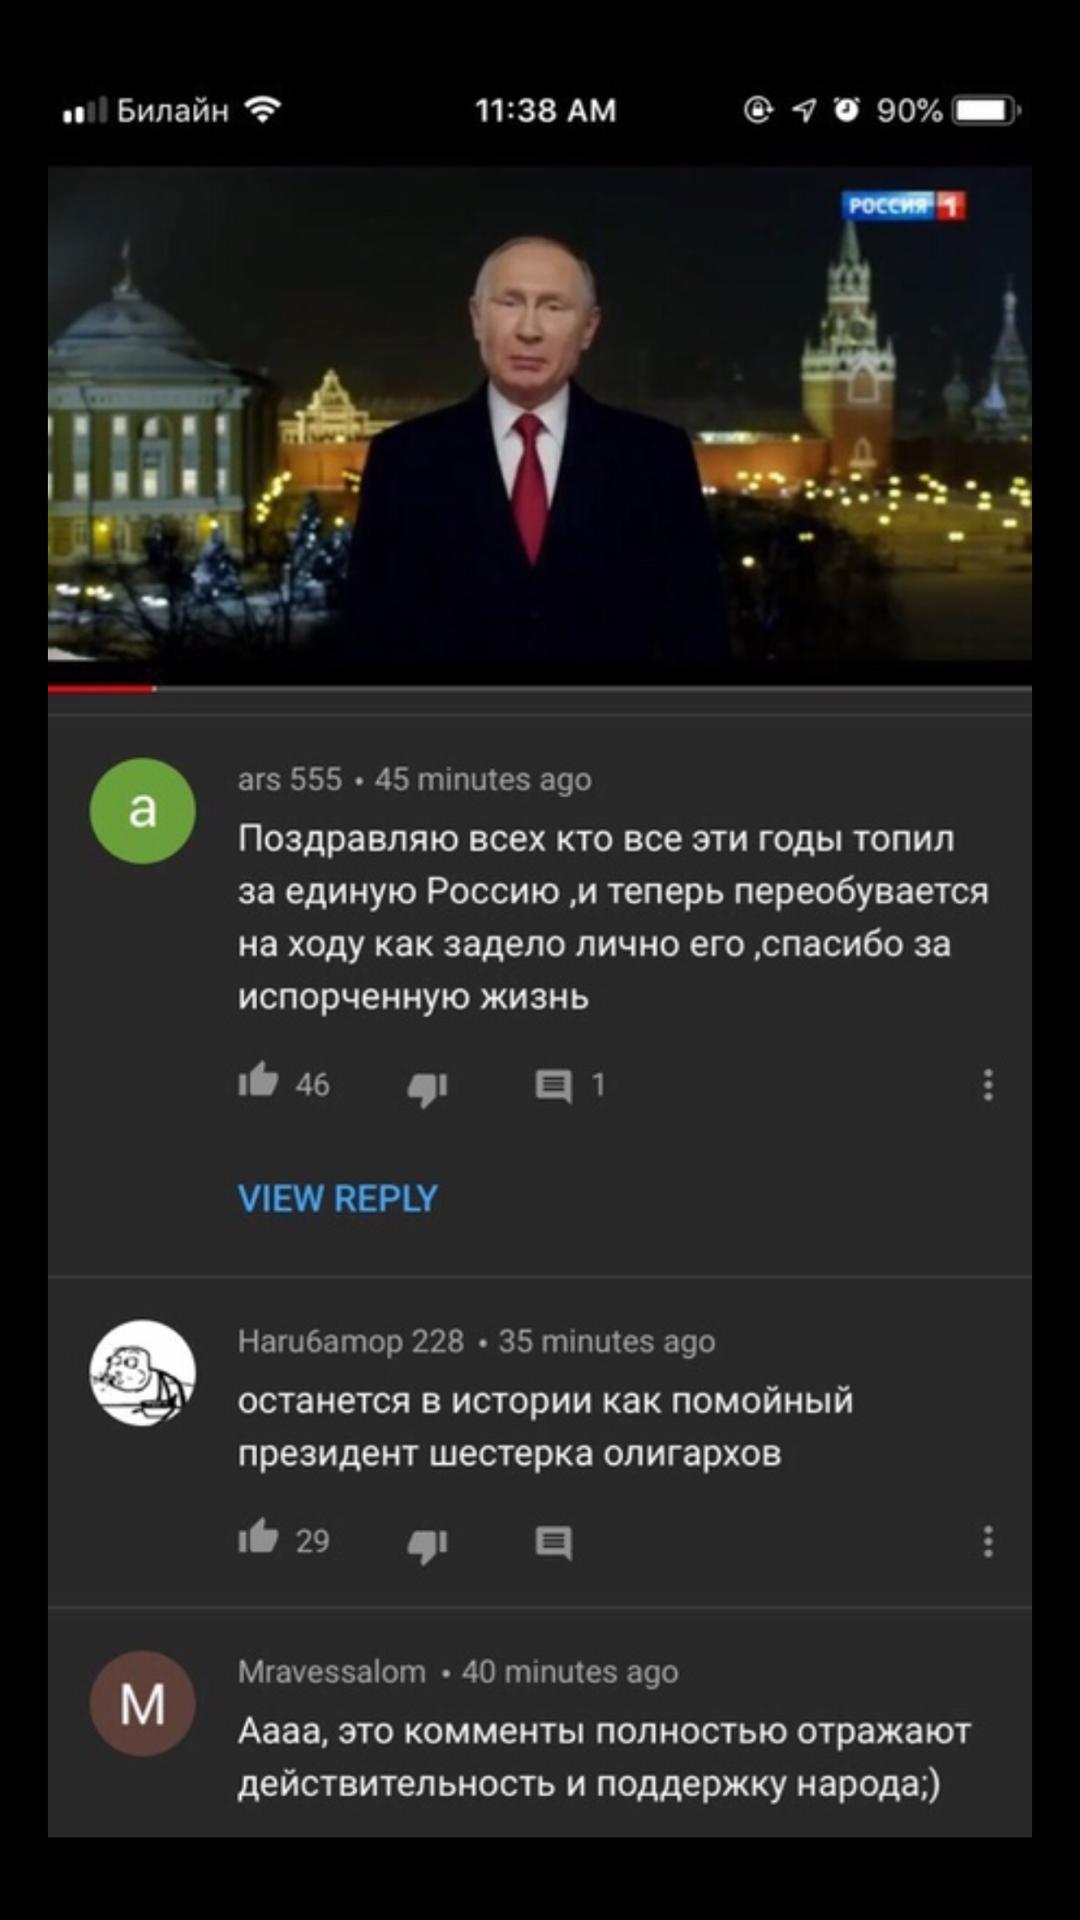Tap the Wi-Fi icon in status bar
The height and width of the screenshot is (1920, 1080).
(263, 109)
